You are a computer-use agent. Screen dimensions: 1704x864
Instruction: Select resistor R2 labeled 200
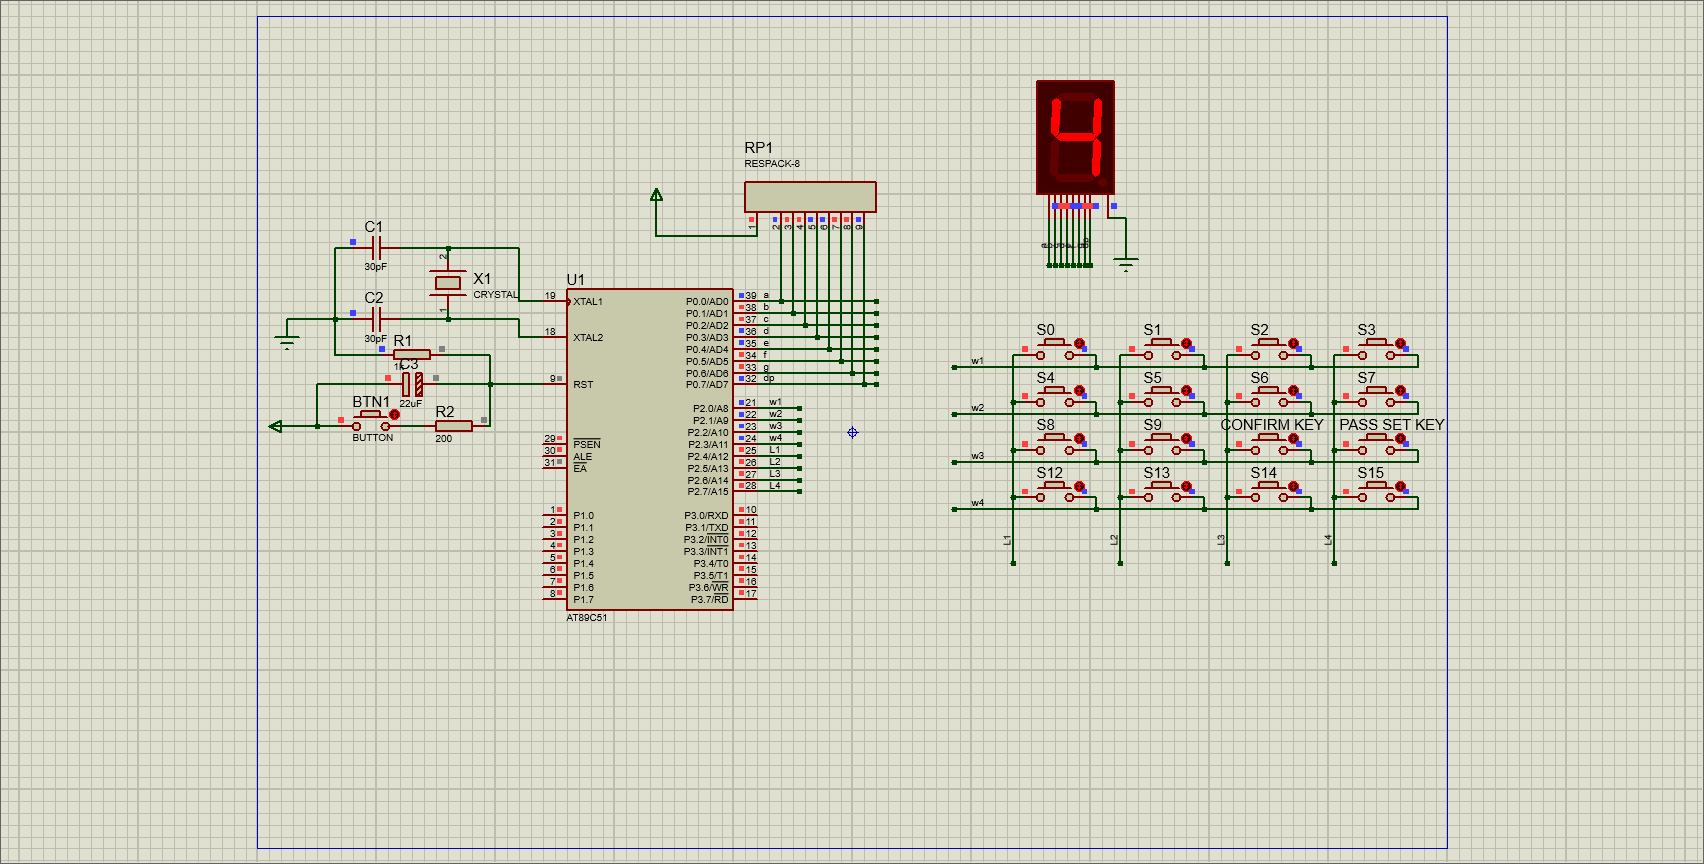pyautogui.click(x=453, y=426)
